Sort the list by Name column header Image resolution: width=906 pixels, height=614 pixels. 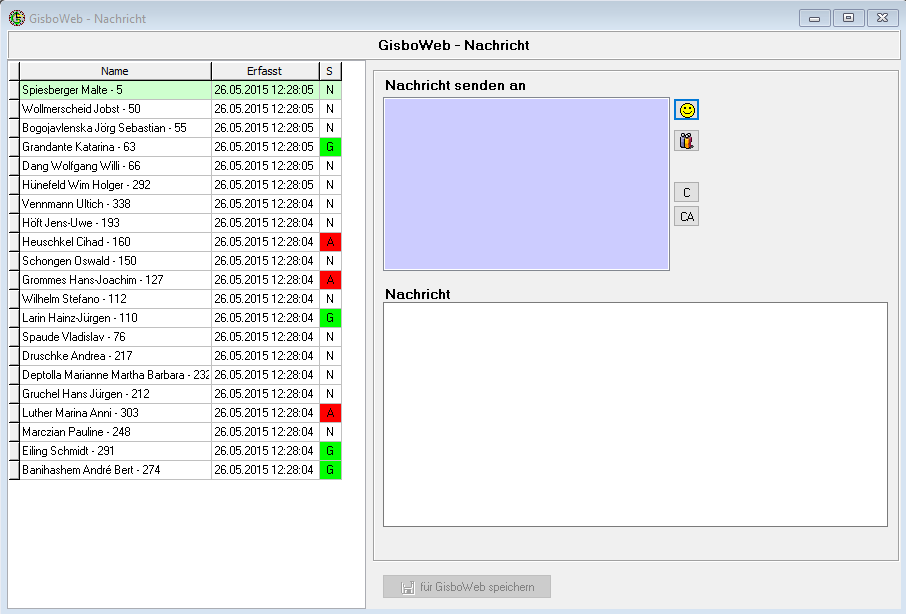point(115,71)
